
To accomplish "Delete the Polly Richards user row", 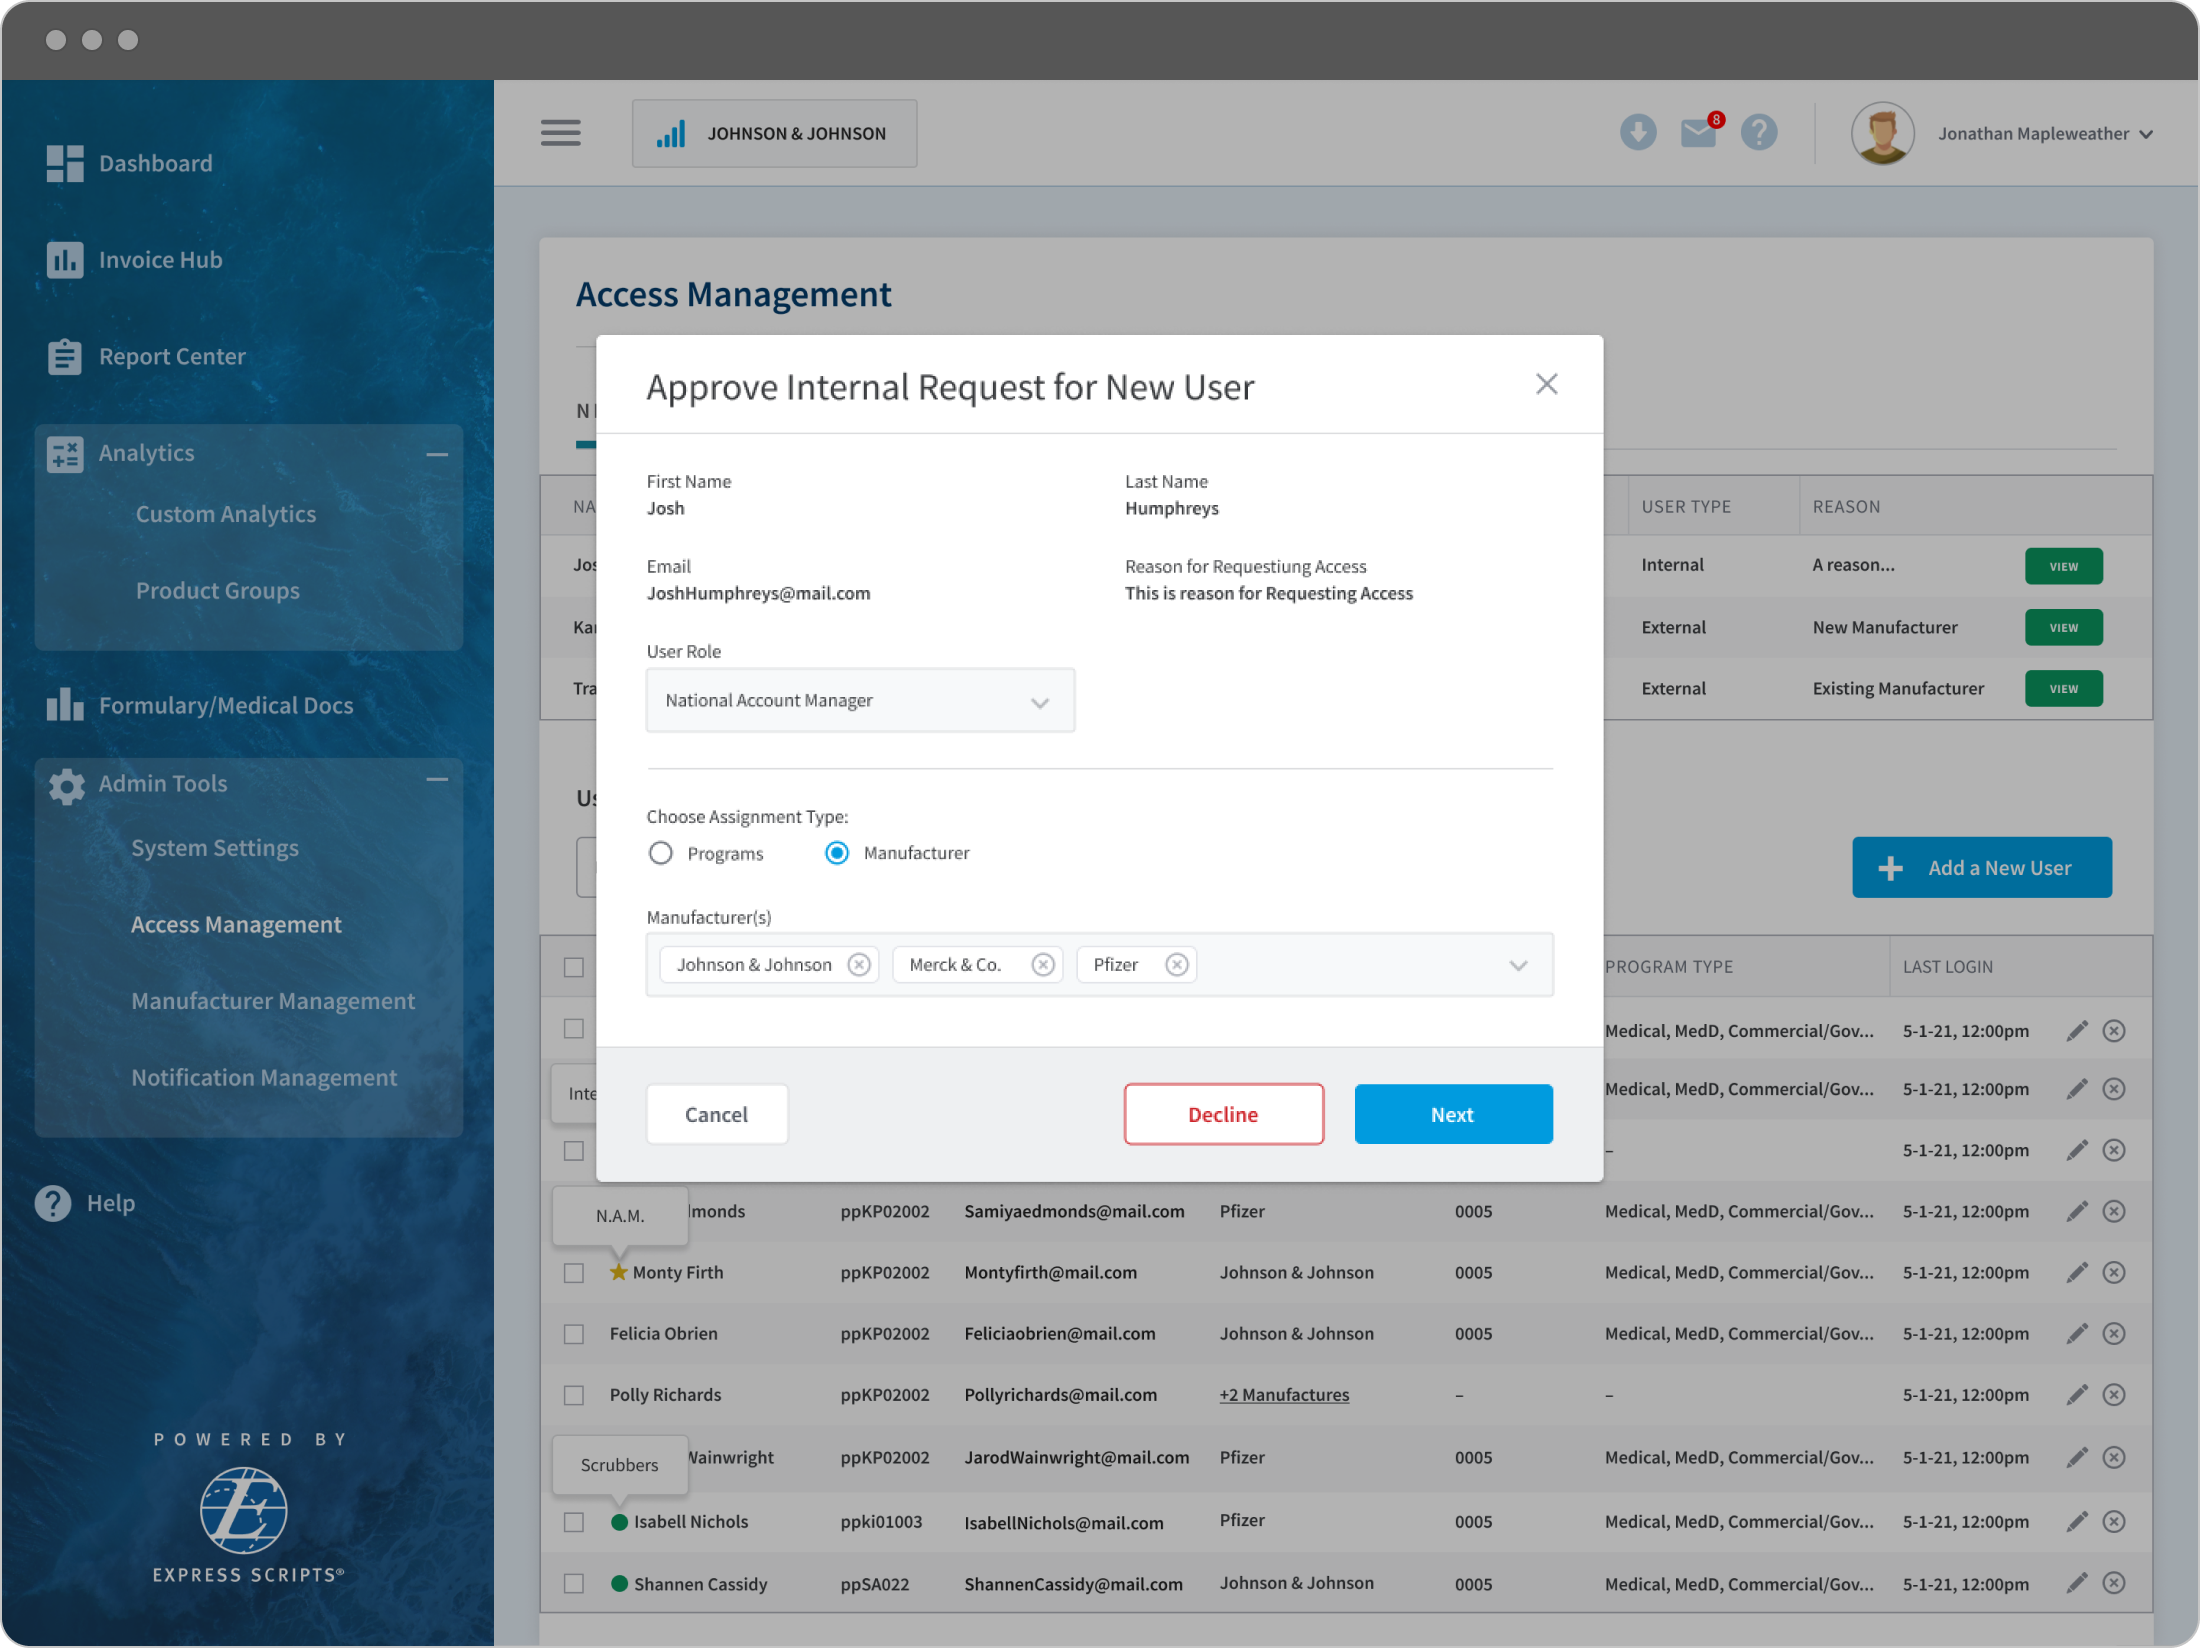I will (x=2114, y=1394).
